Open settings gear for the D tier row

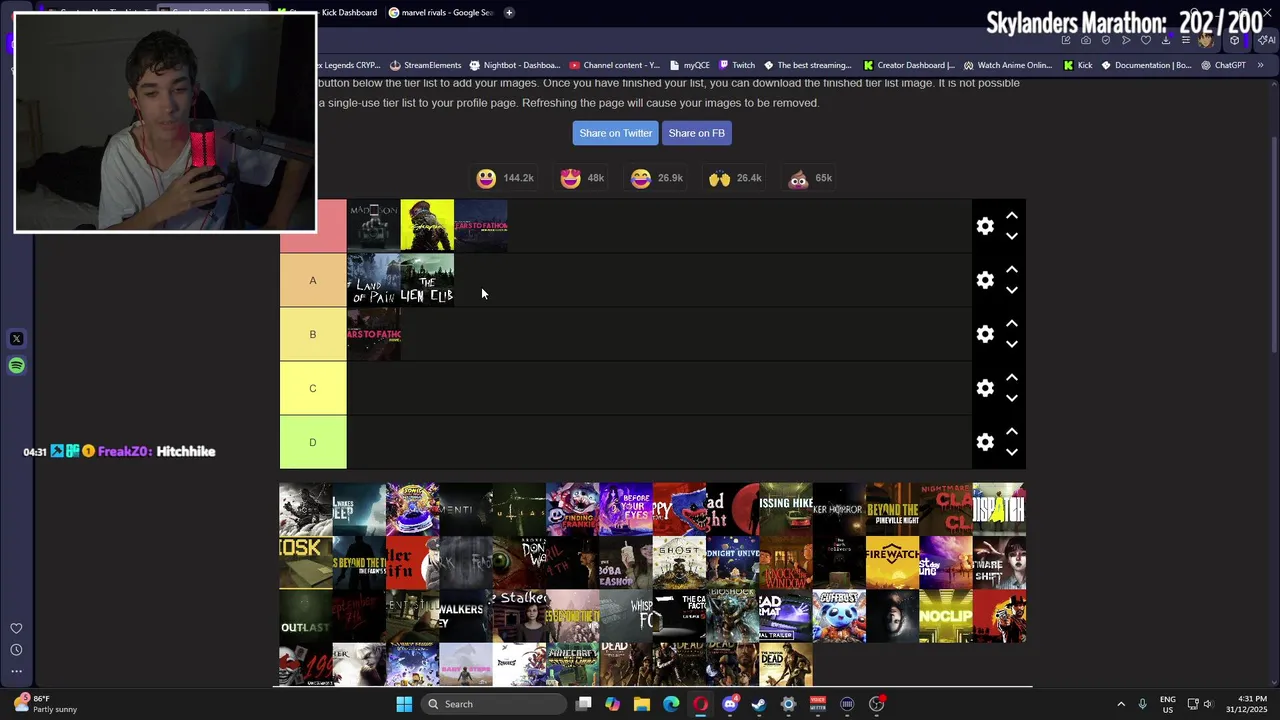coord(985,442)
